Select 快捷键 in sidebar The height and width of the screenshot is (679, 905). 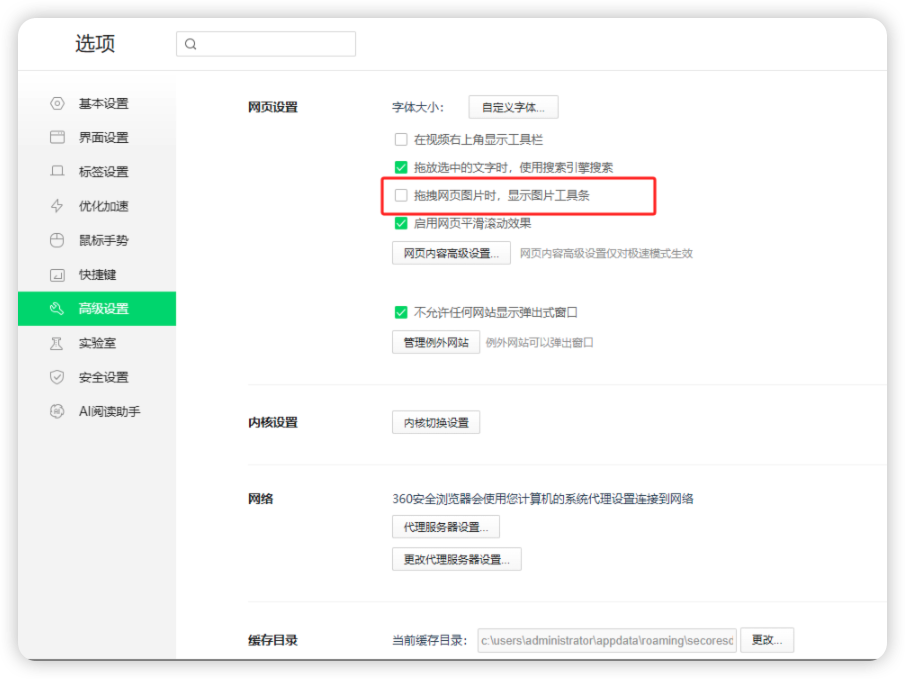coord(97,275)
